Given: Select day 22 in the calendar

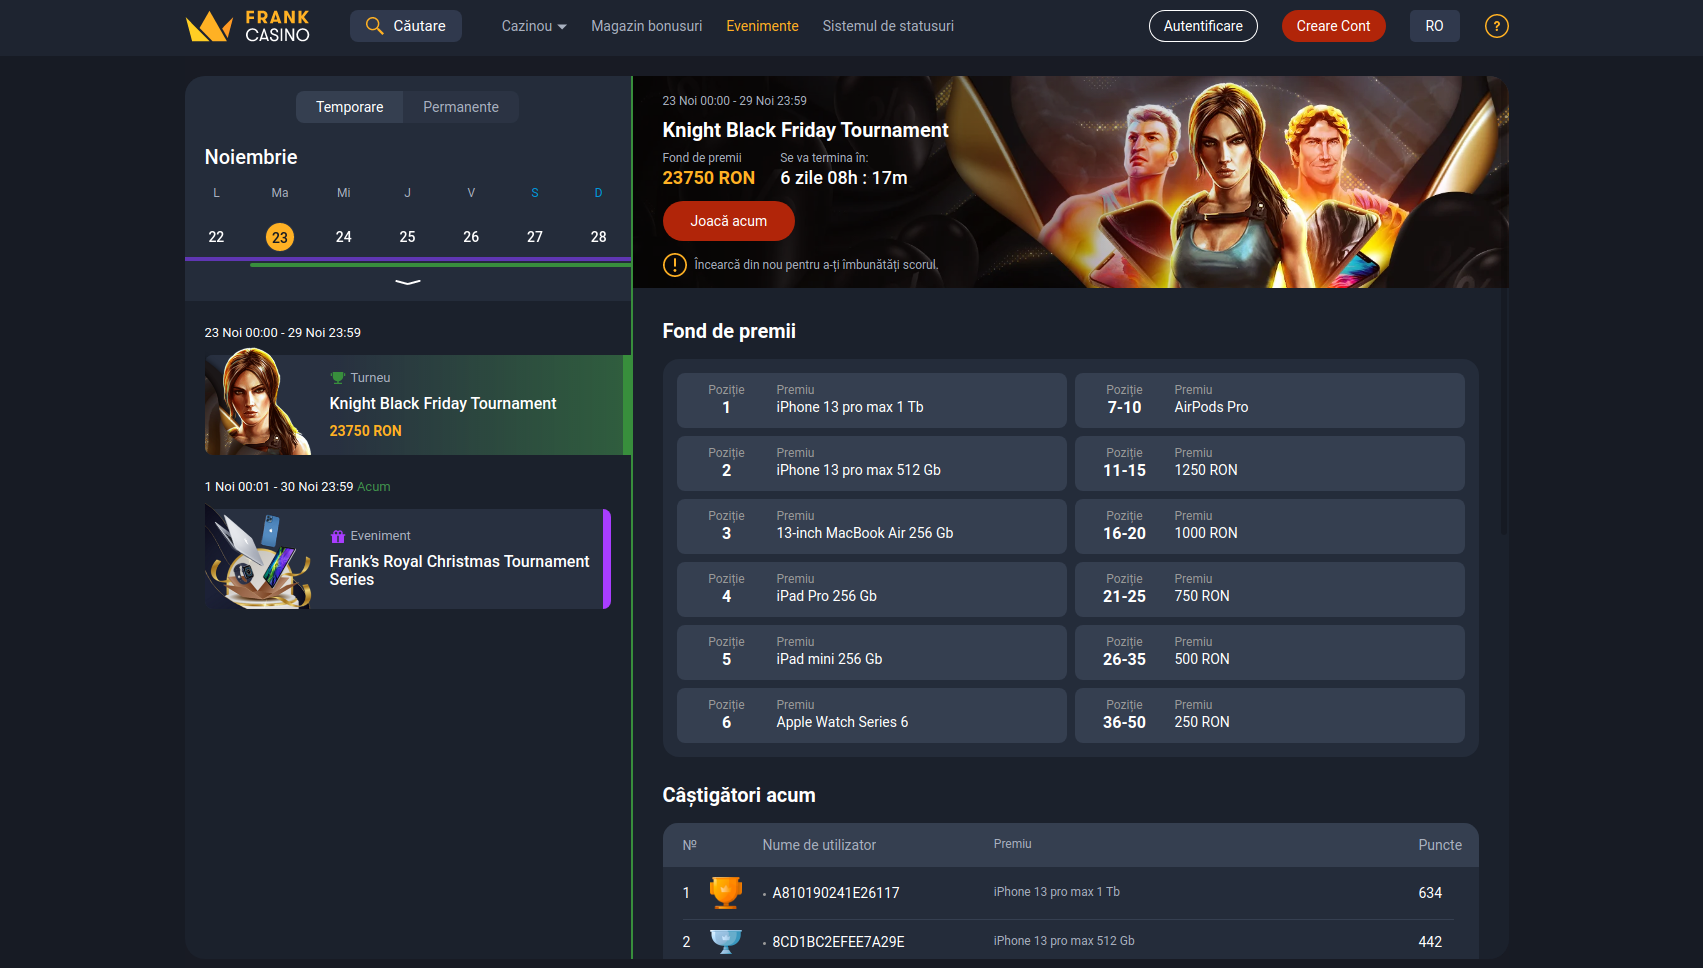Looking at the screenshot, I should coord(216,237).
